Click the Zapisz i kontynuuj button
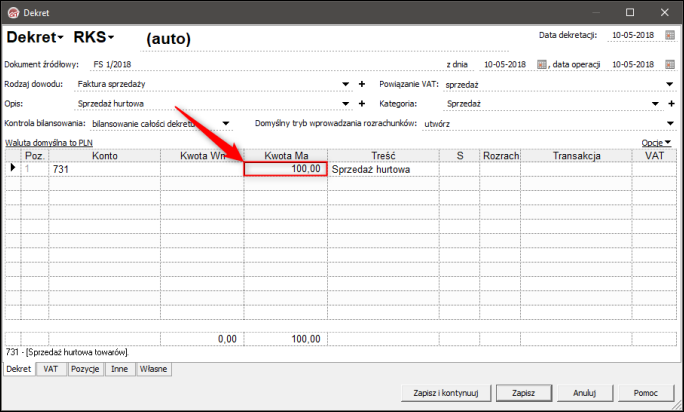 point(446,393)
